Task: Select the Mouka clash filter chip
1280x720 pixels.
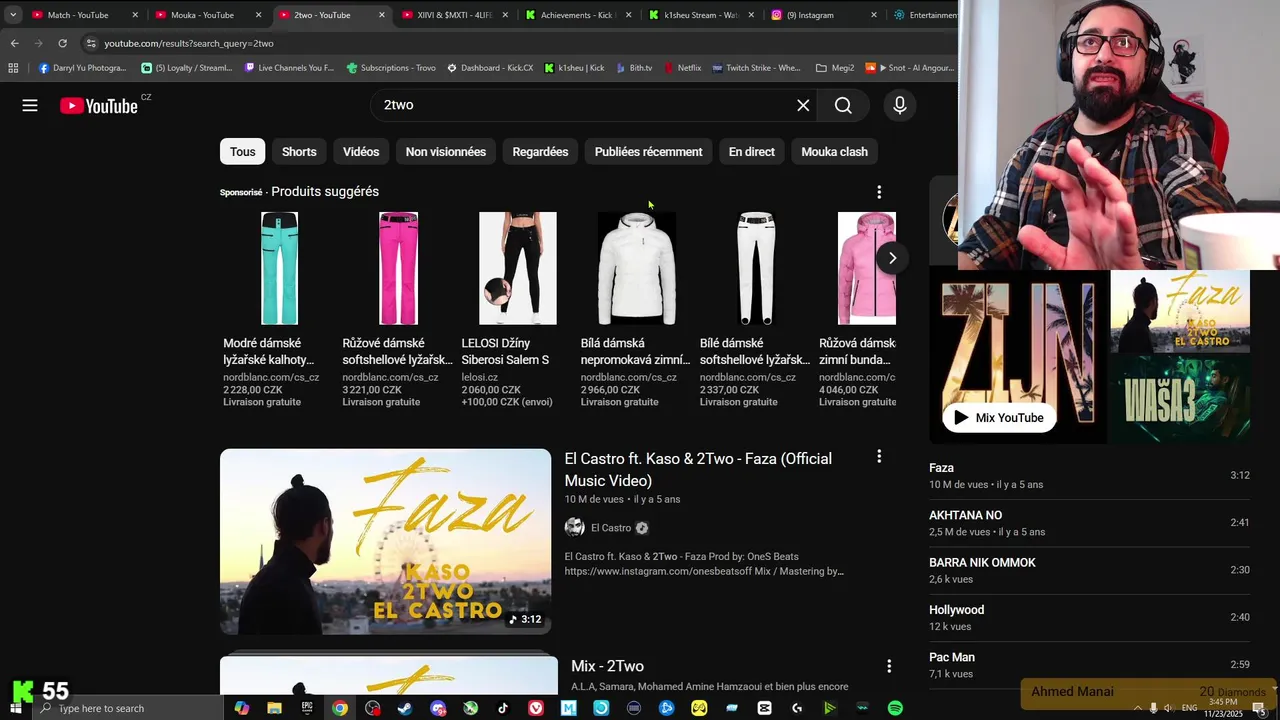Action: coord(834,152)
